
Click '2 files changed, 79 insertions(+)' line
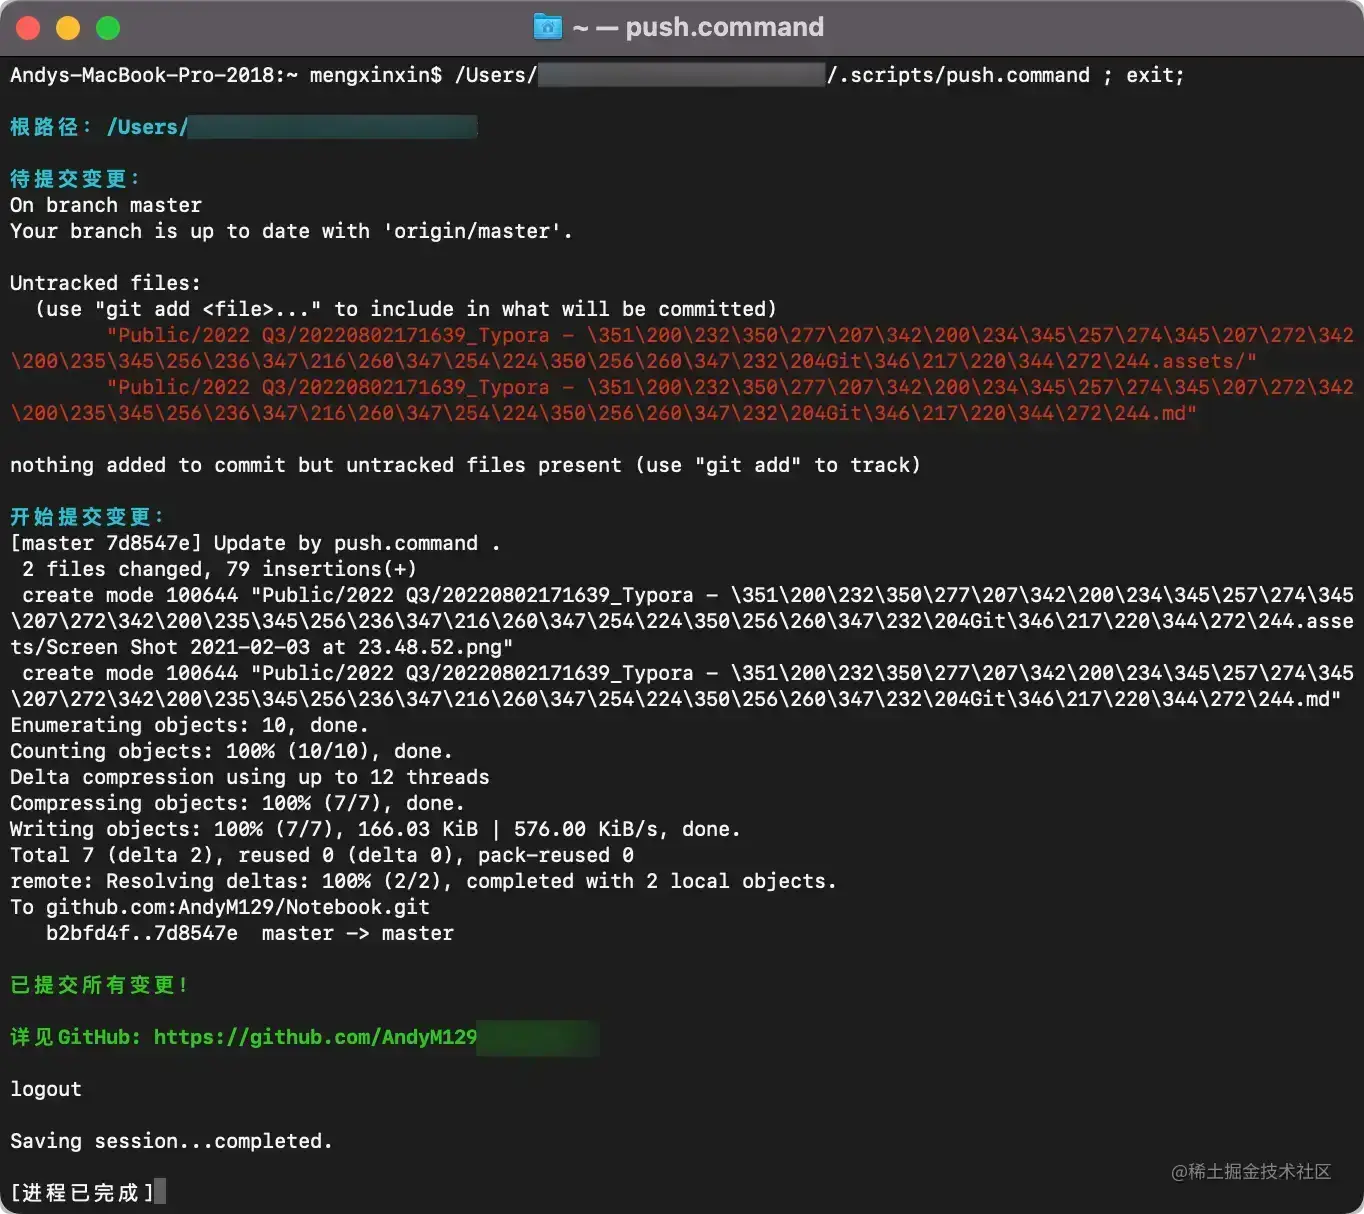pyautogui.click(x=219, y=569)
